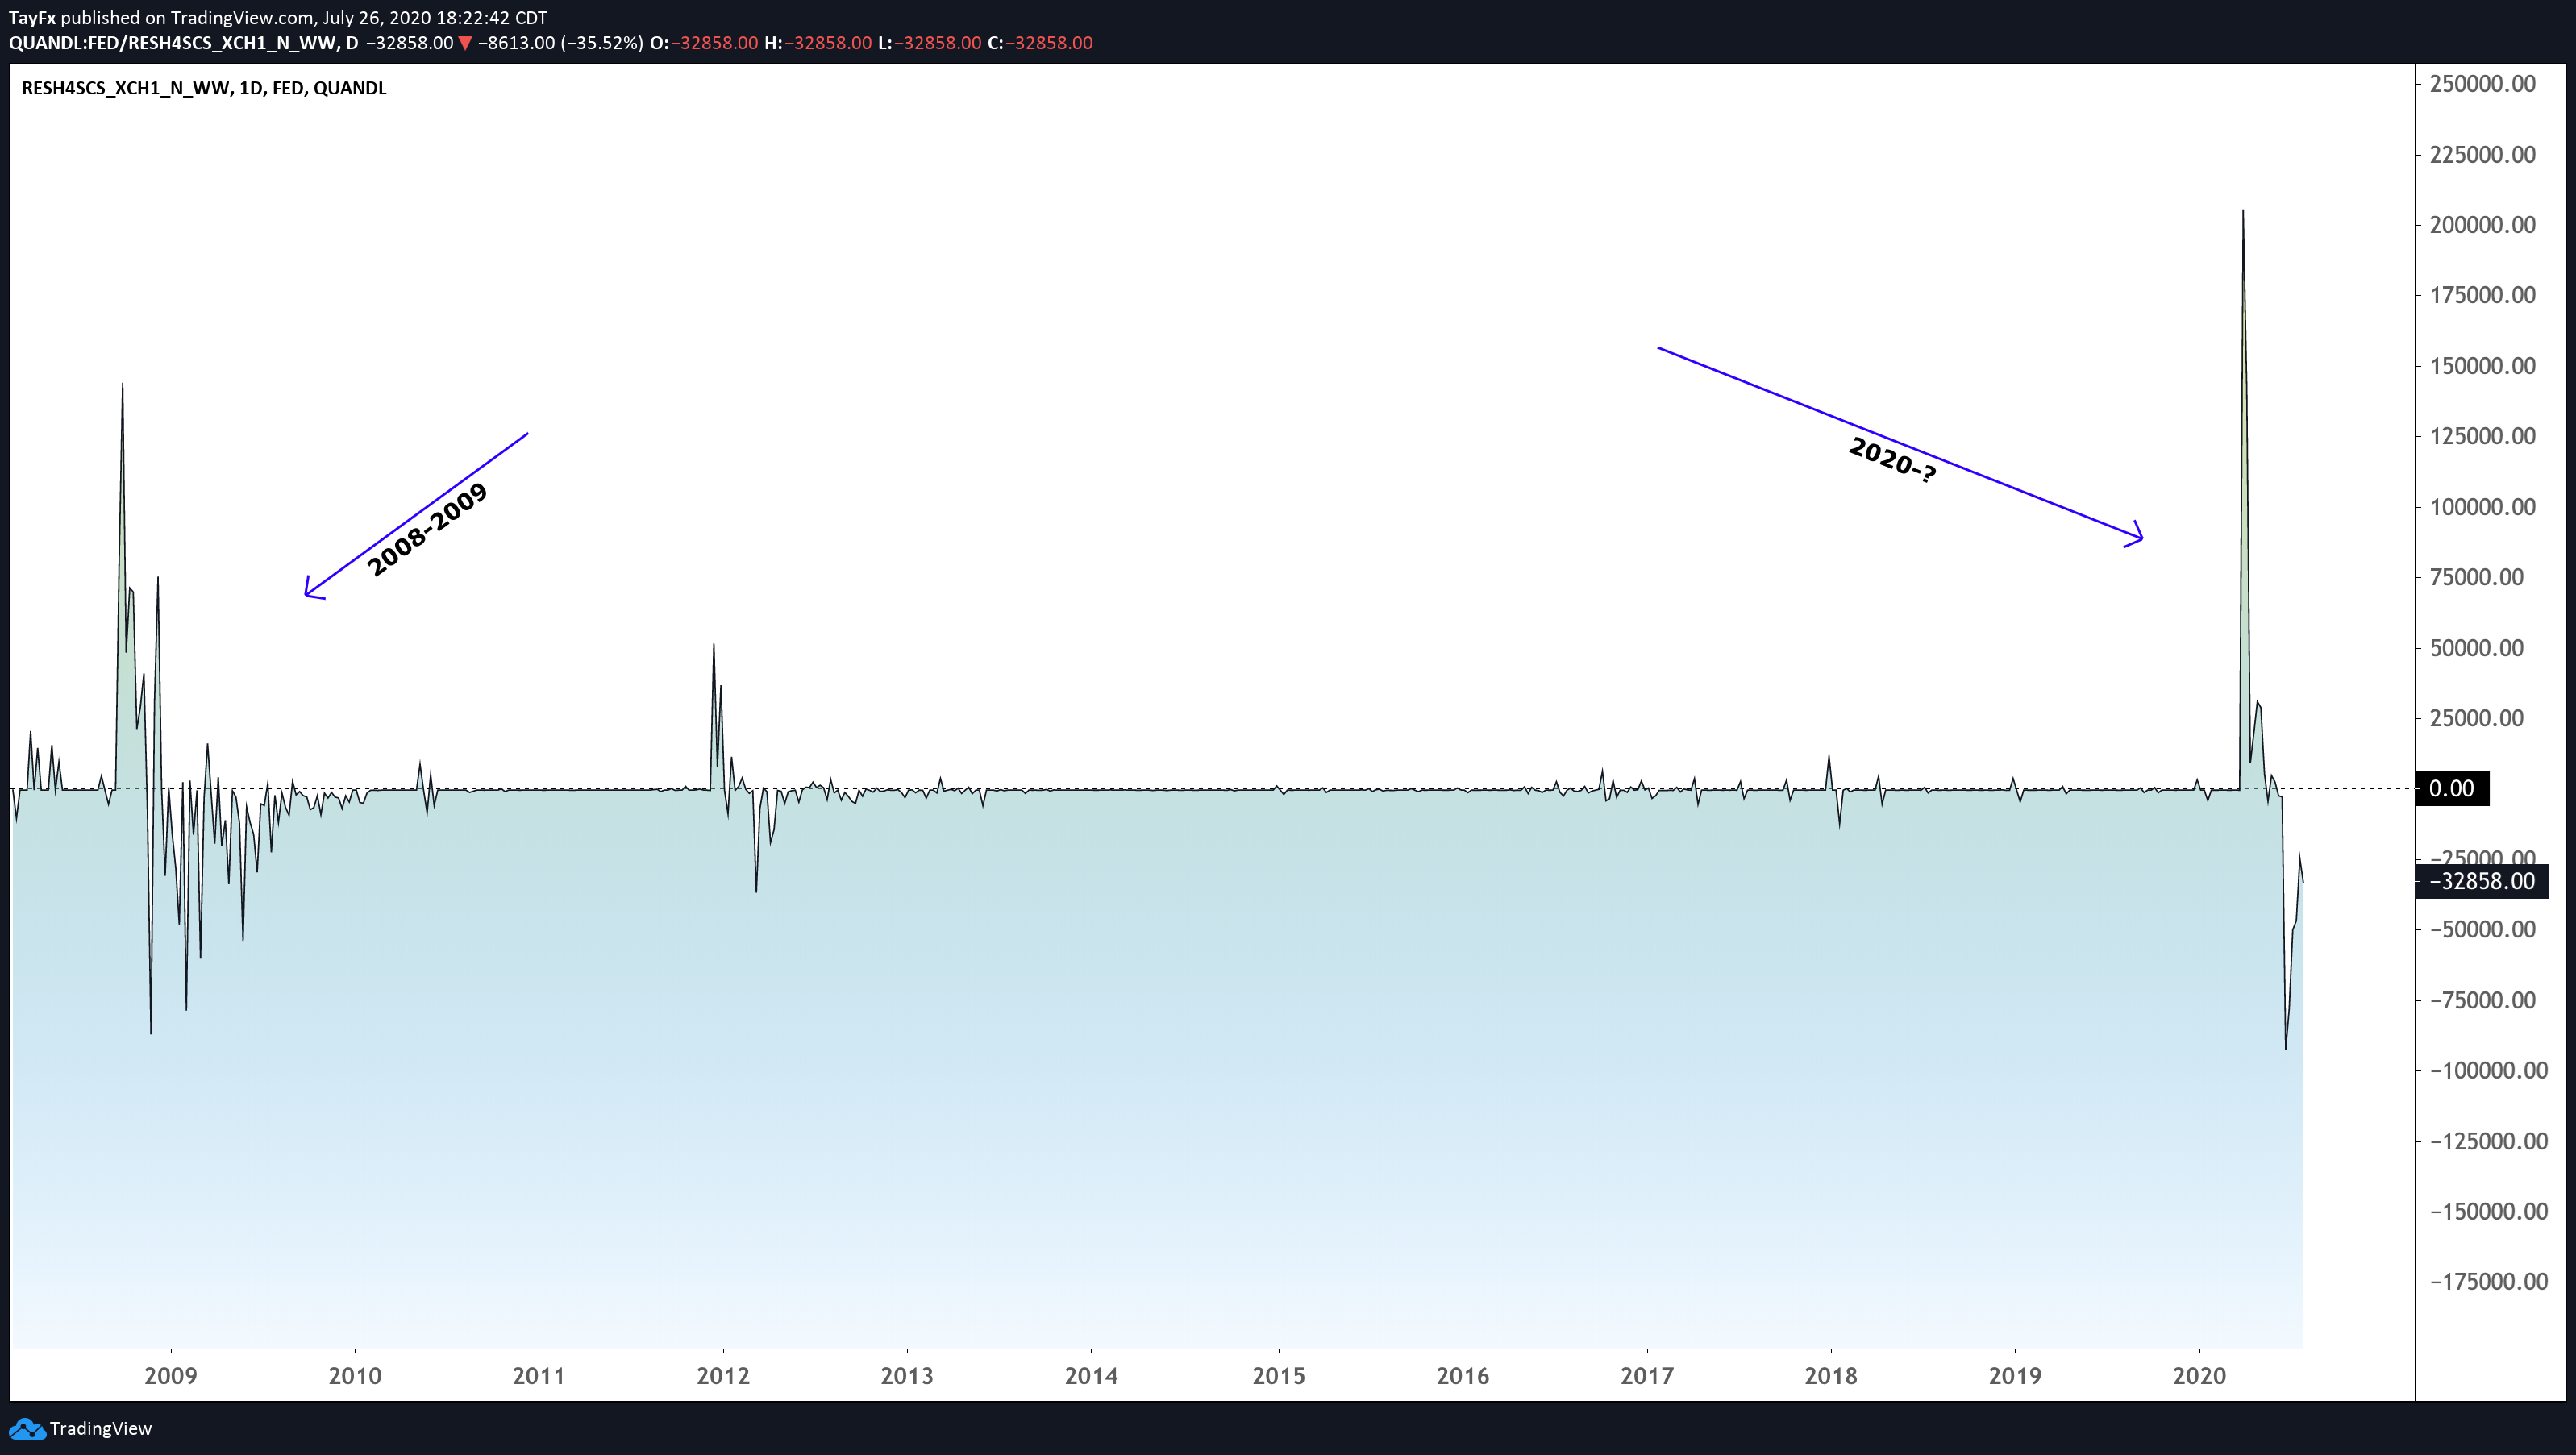The height and width of the screenshot is (1455, 2576).
Task: Click the -175000.00 price axis label
Action: point(2489,1282)
